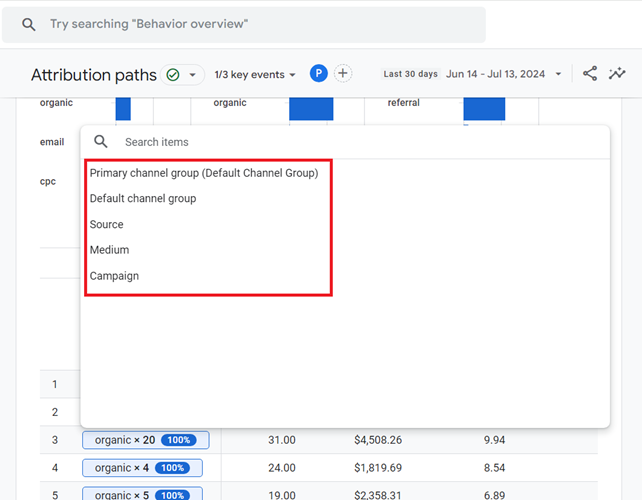642x500 pixels.
Task: Click the email row label
Action: pos(52,142)
